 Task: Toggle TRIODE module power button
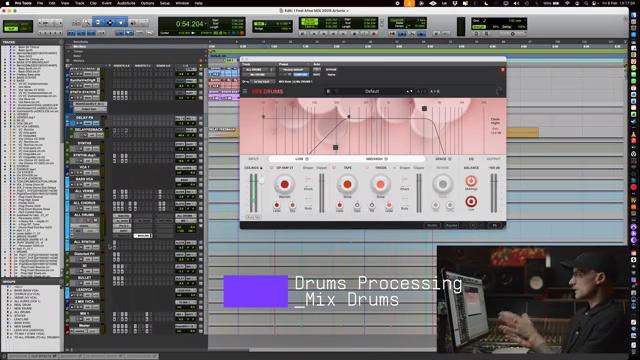367,168
